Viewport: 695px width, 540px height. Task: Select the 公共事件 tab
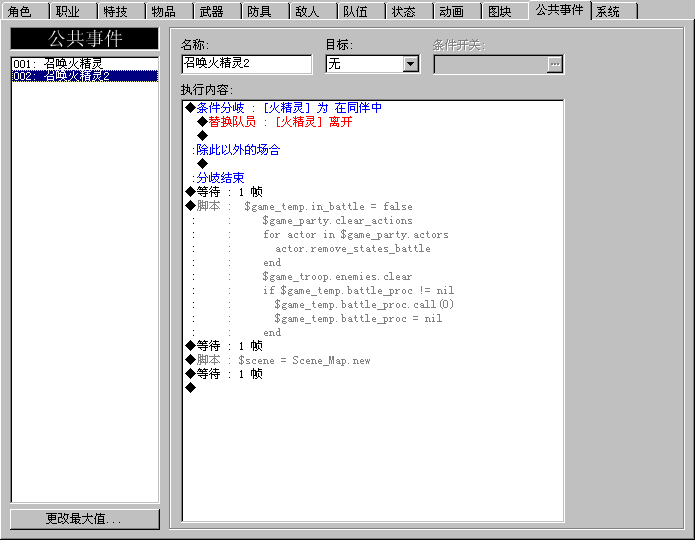(x=559, y=10)
